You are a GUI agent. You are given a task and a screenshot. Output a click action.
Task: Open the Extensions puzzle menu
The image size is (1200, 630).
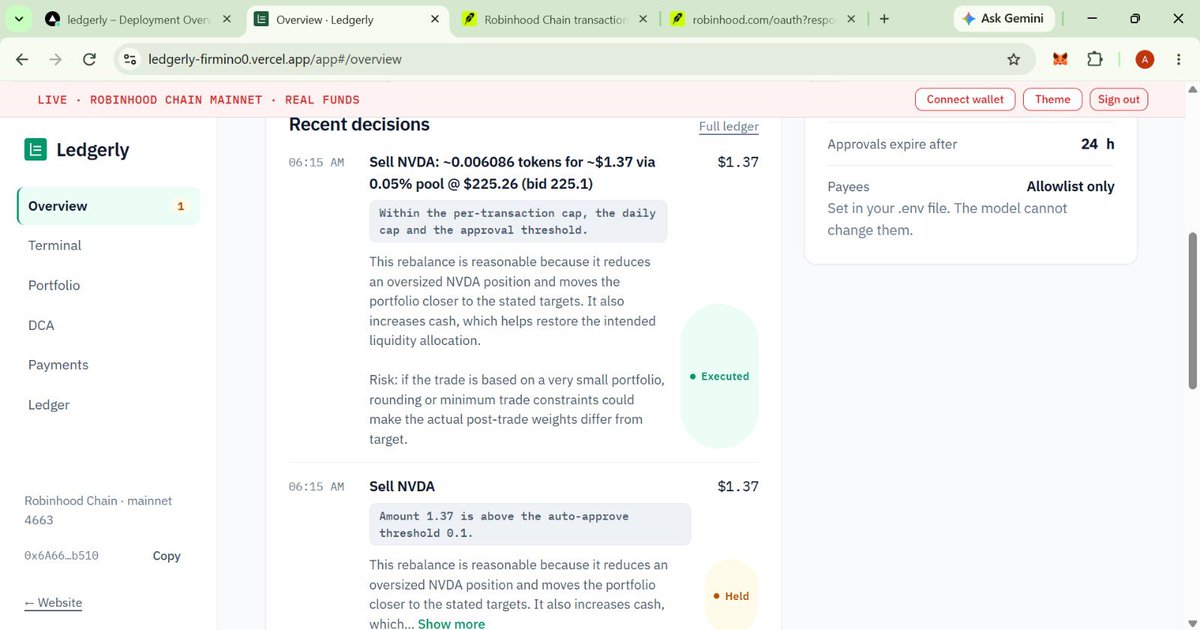[1095, 59]
